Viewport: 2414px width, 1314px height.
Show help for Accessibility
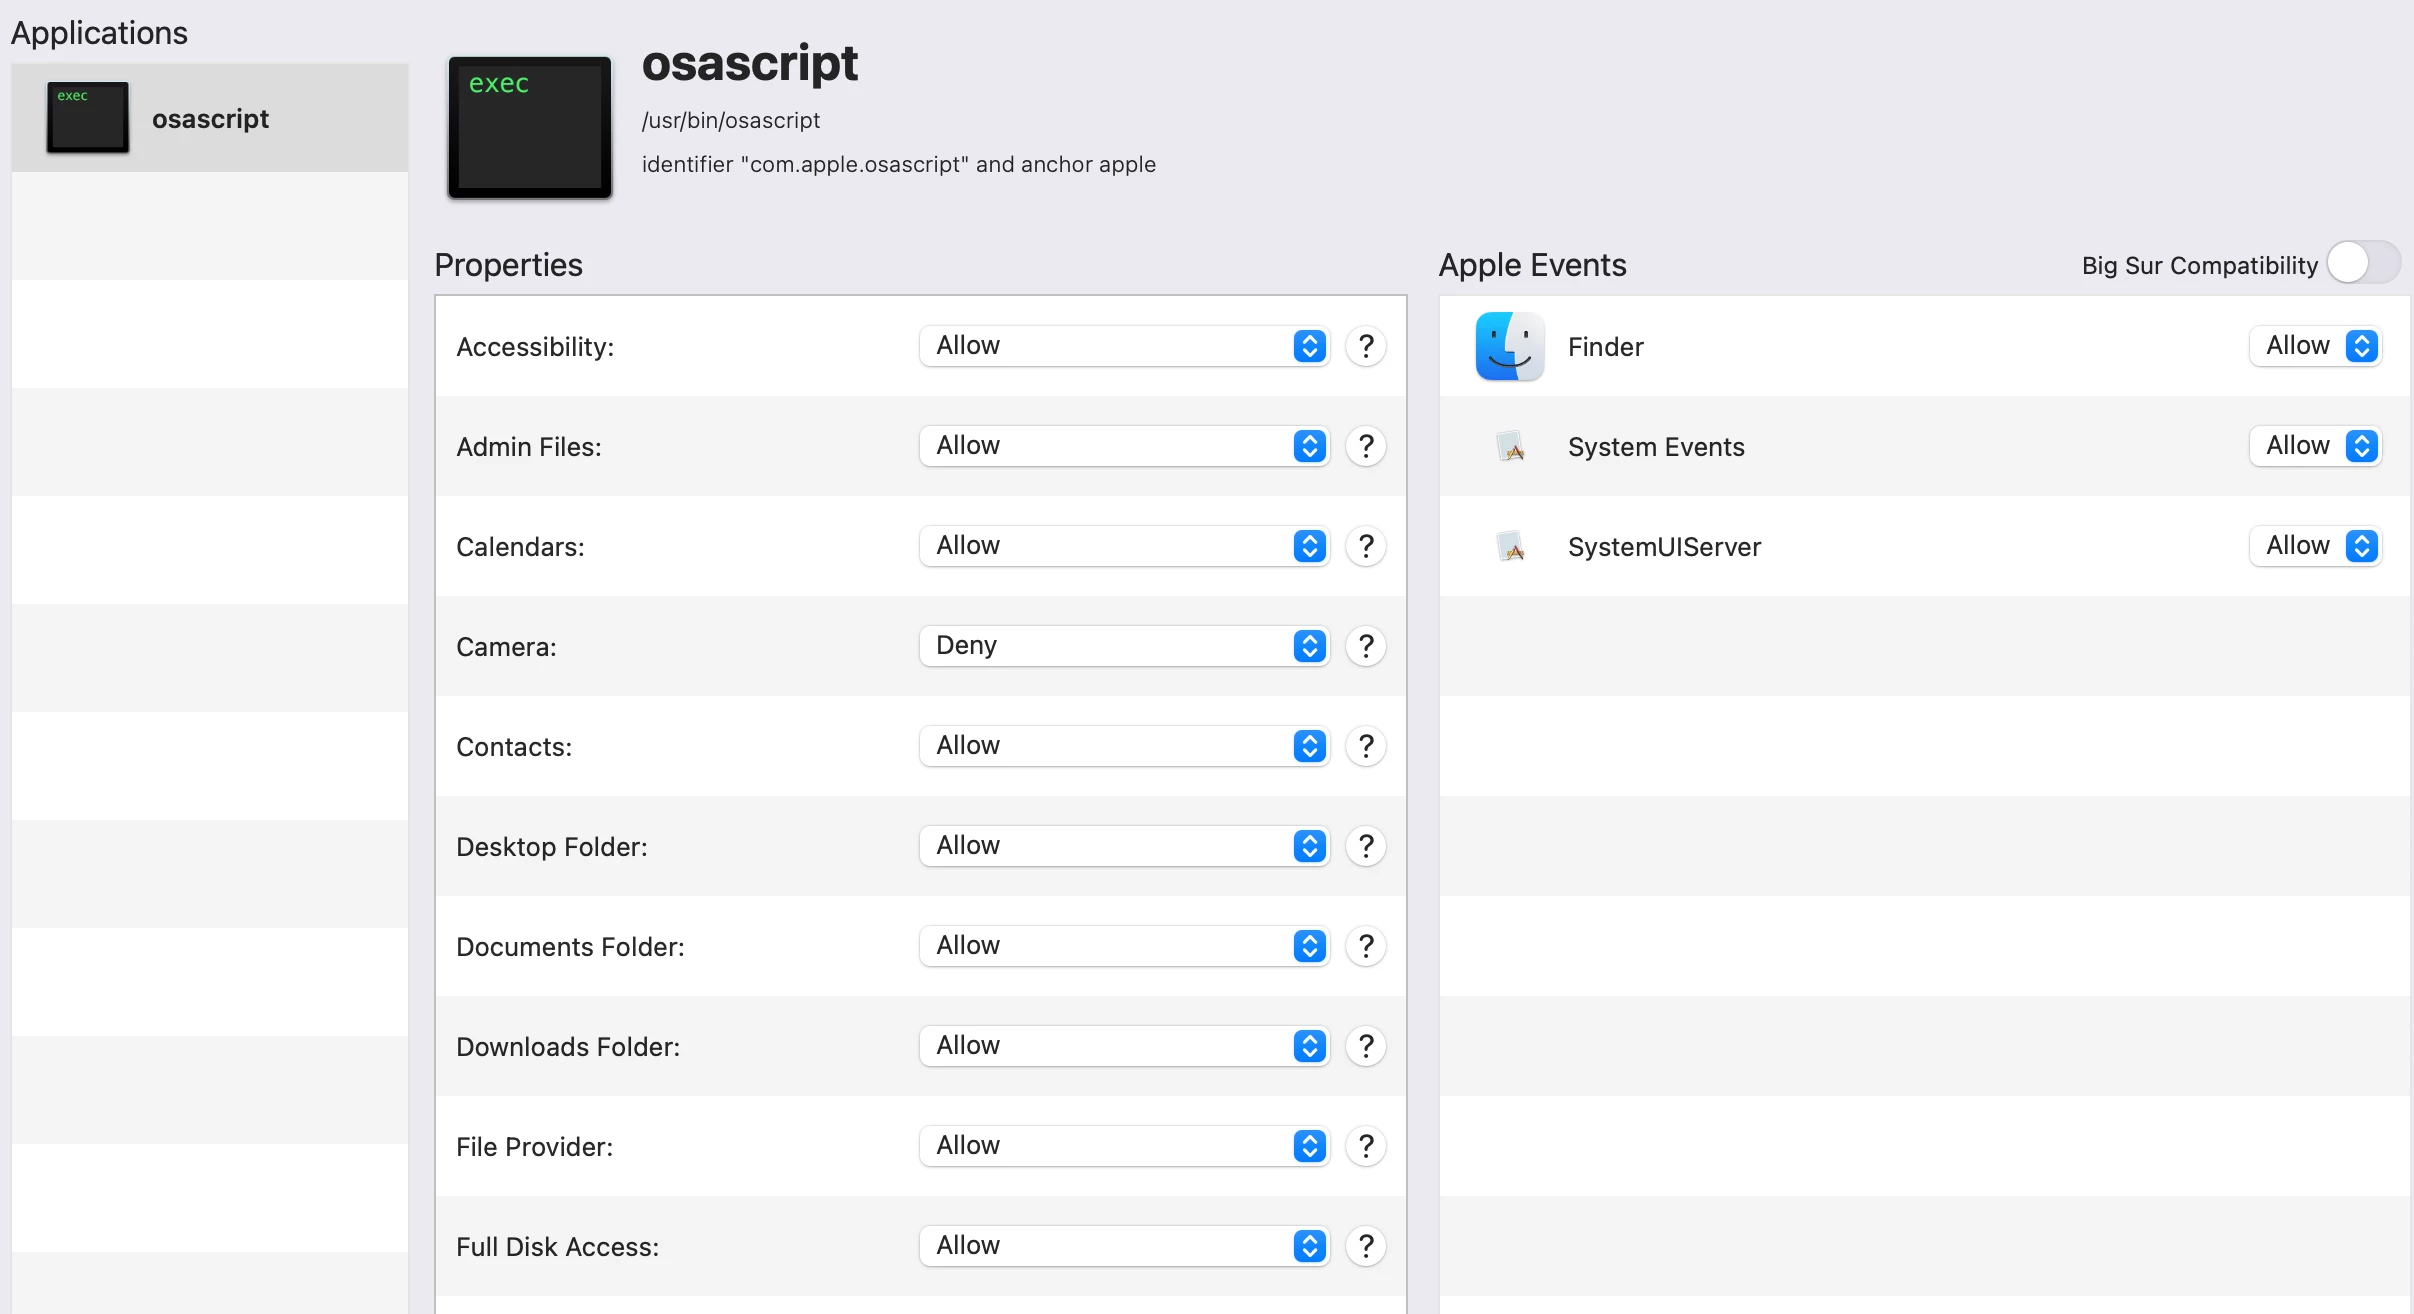pyautogui.click(x=1366, y=346)
